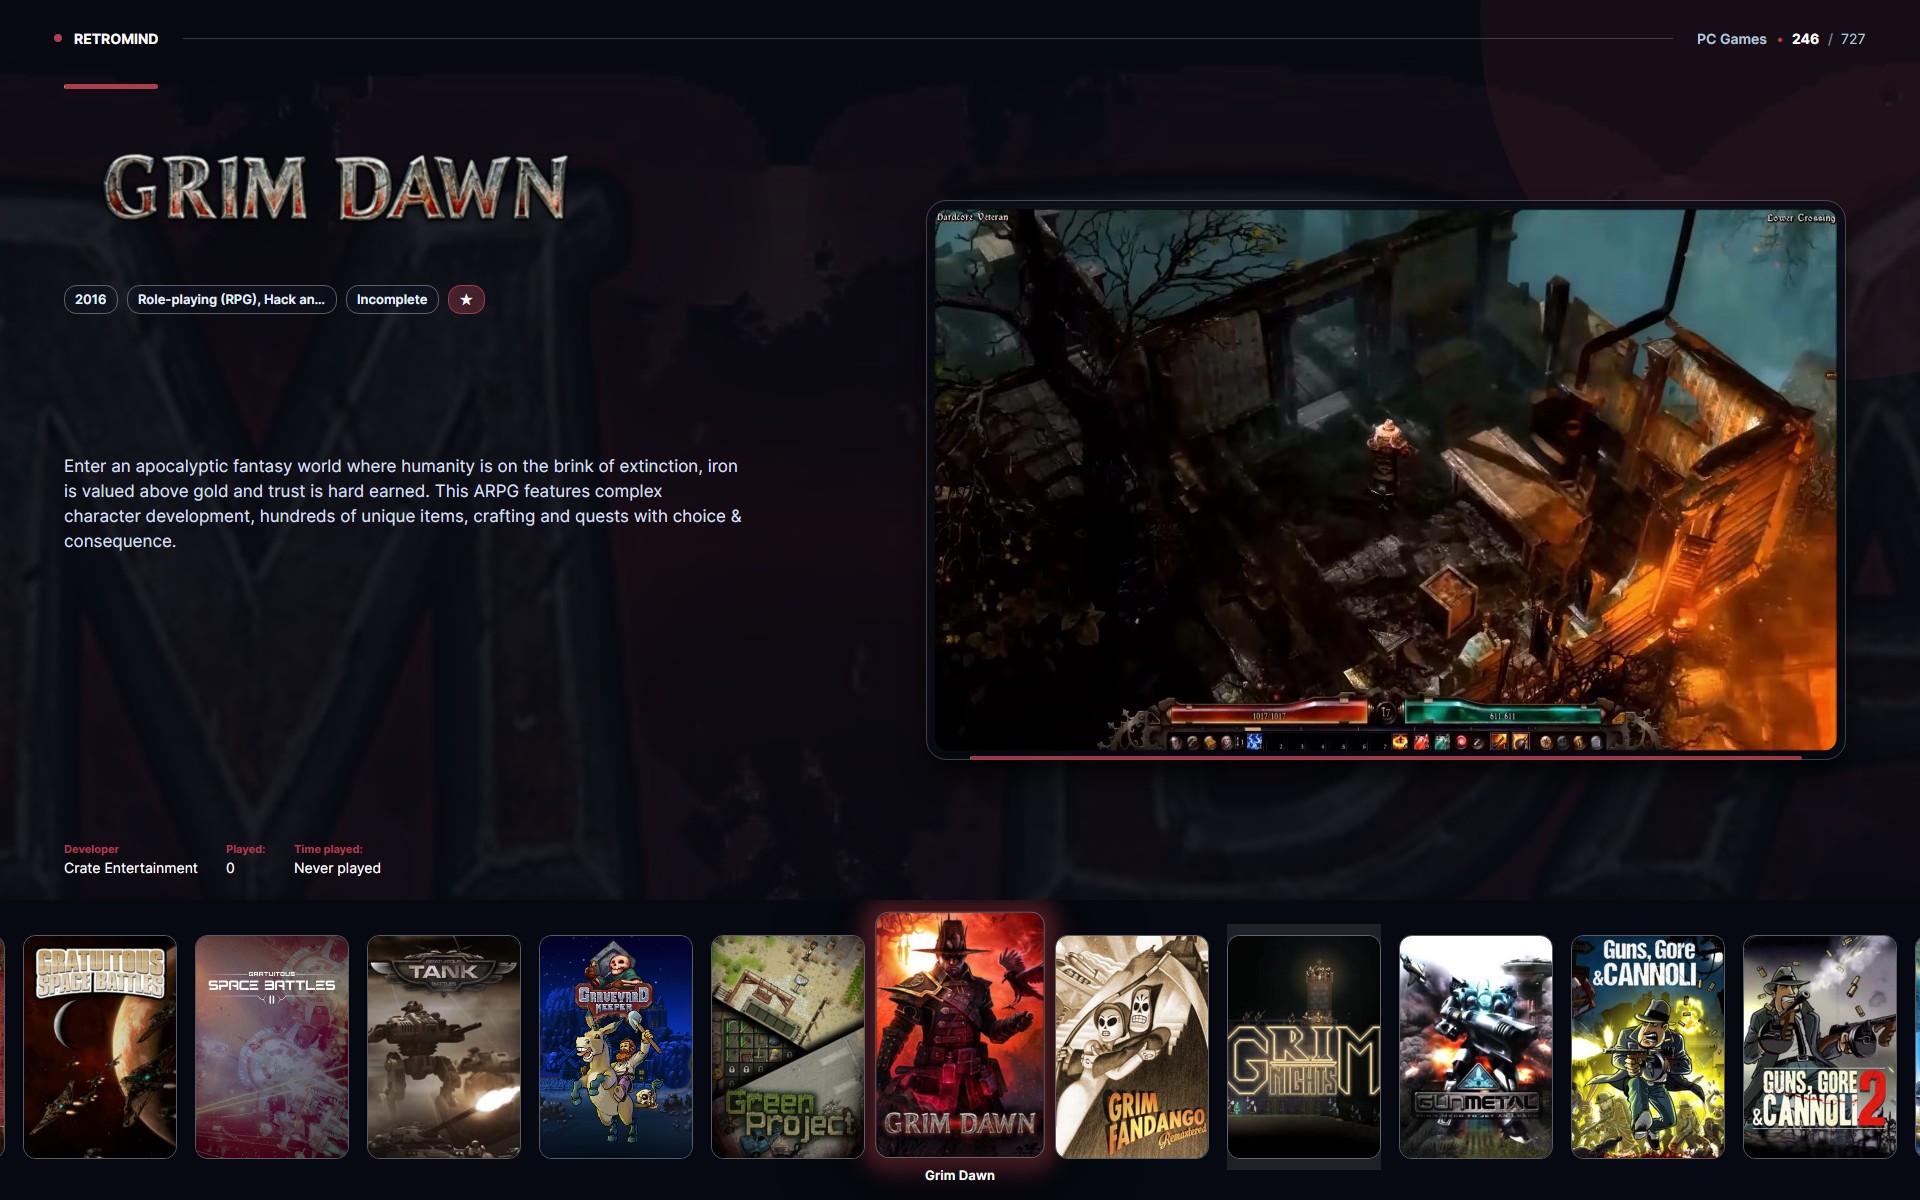Image resolution: width=1920 pixels, height=1200 pixels.
Task: Click the Crate Entertainment developer name
Action: click(x=131, y=868)
